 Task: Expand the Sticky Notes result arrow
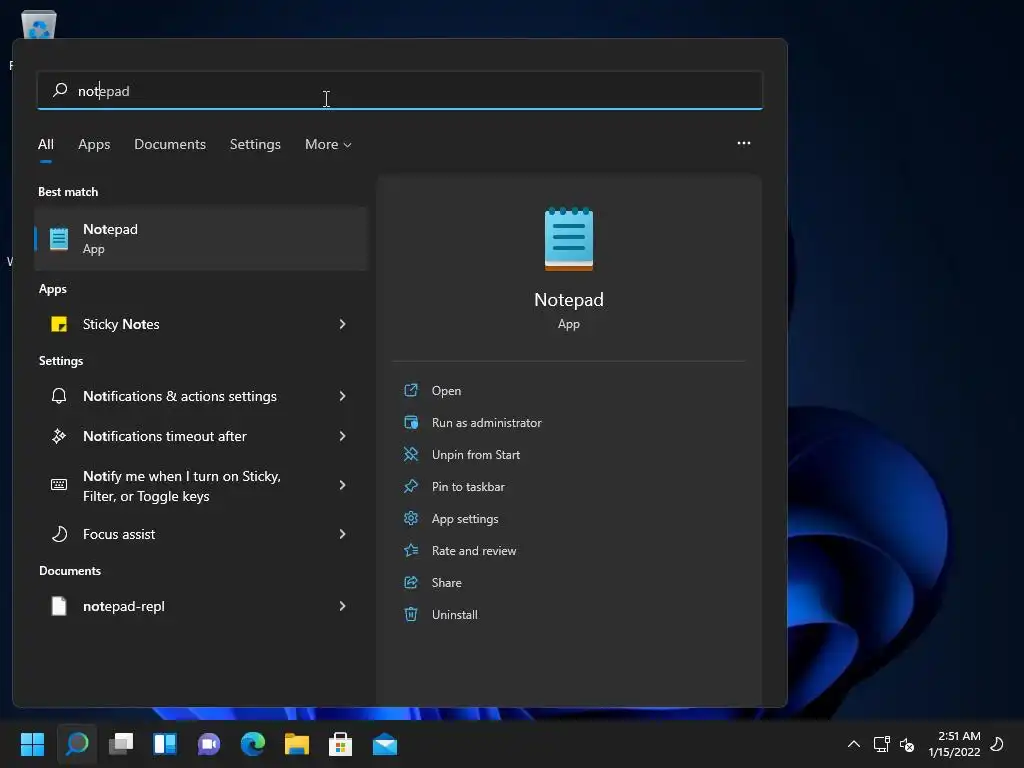342,324
